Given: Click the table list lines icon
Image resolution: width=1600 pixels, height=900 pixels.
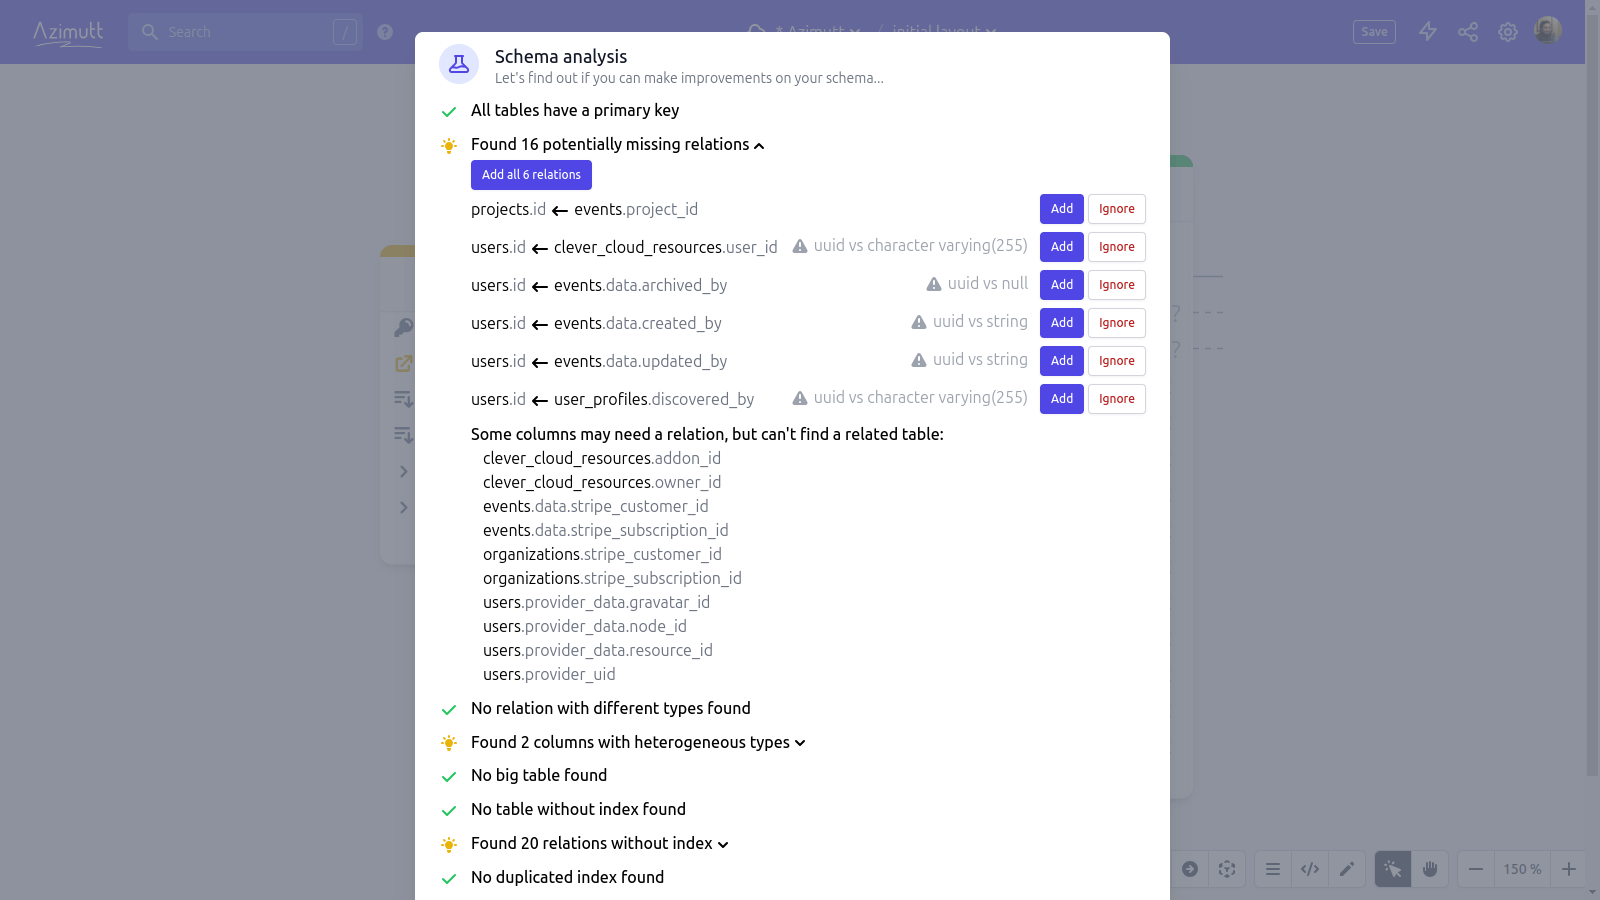Looking at the screenshot, I should point(1273,869).
